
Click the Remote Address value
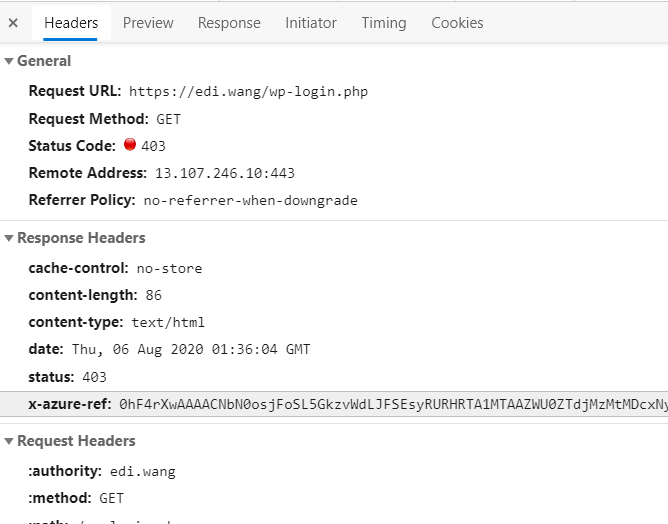coord(224,173)
